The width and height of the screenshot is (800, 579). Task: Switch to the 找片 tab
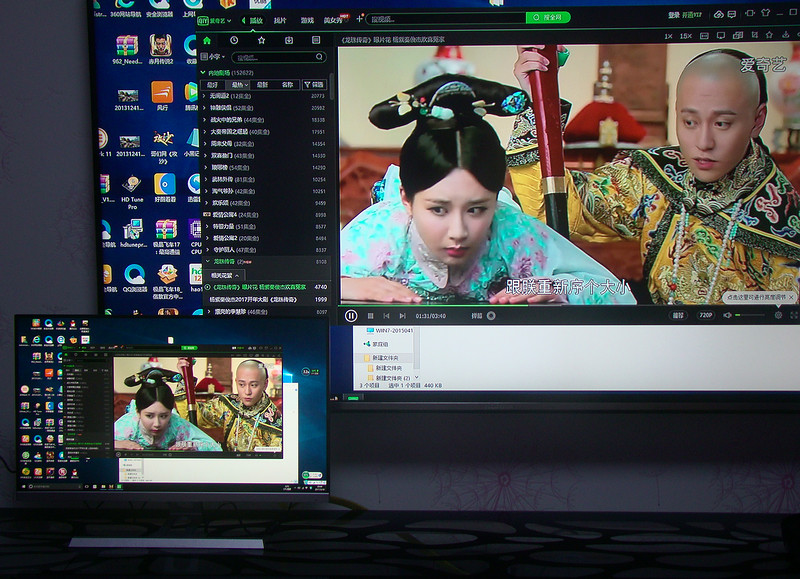(x=280, y=20)
